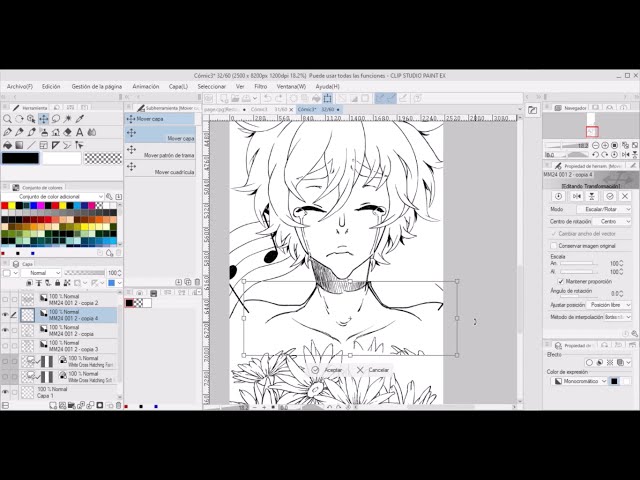Image resolution: width=640 pixels, height=480 pixels.
Task: Show the MM24 001 2 - copia 3 layer
Action: pyautogui.click(x=5, y=345)
